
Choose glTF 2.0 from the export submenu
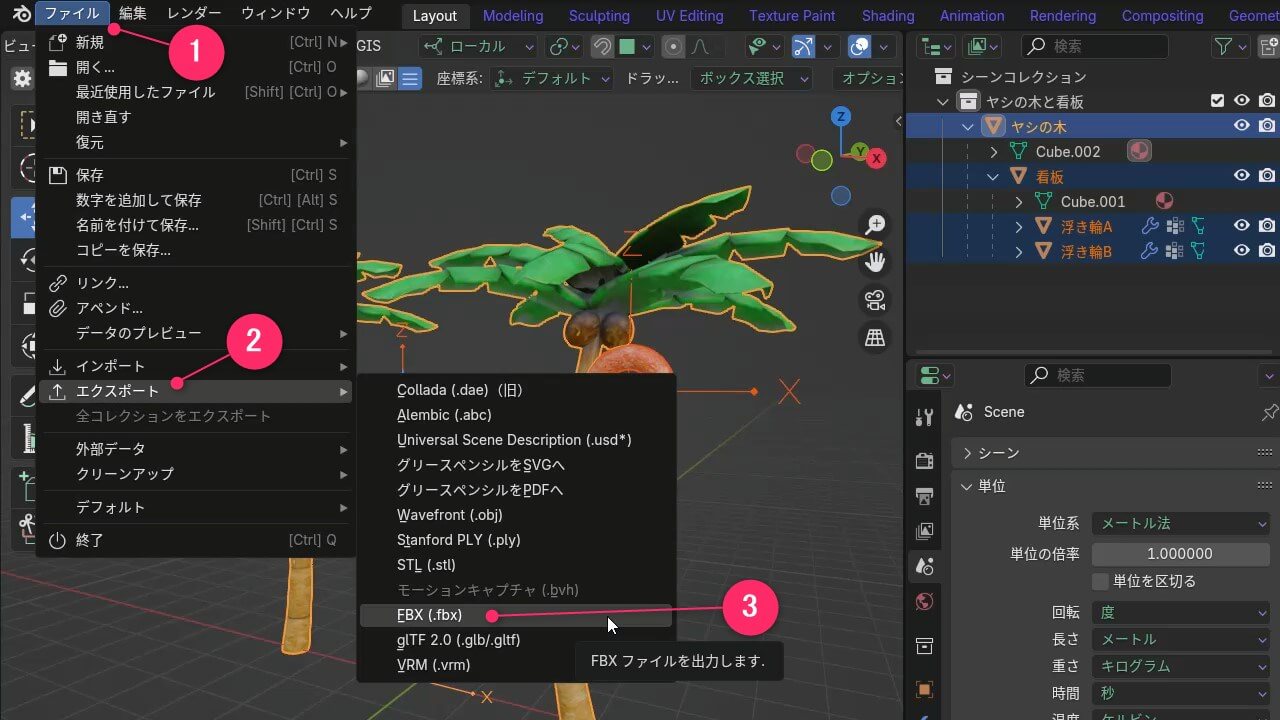(x=458, y=640)
